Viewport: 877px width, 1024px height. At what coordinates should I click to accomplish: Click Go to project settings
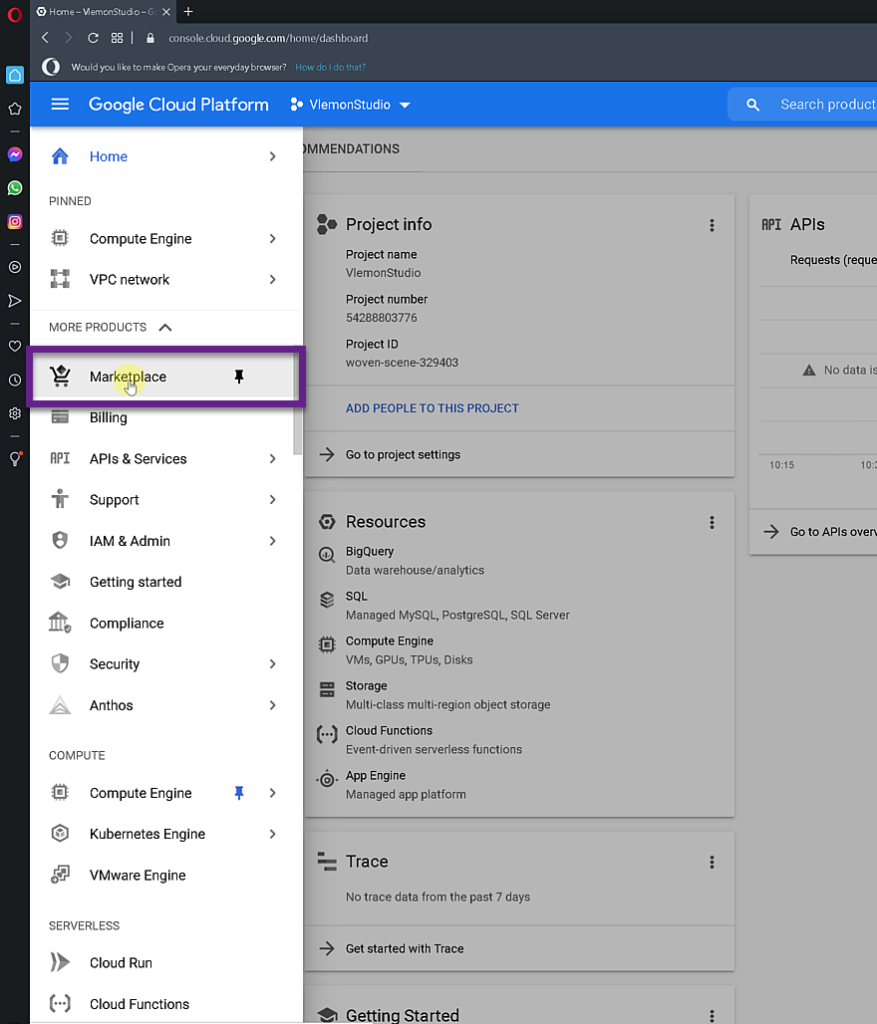[403, 455]
